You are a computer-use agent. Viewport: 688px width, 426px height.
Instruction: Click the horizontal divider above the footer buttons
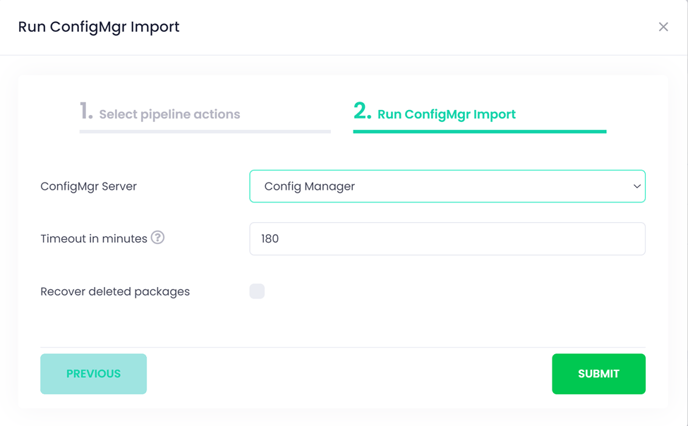tap(343, 347)
